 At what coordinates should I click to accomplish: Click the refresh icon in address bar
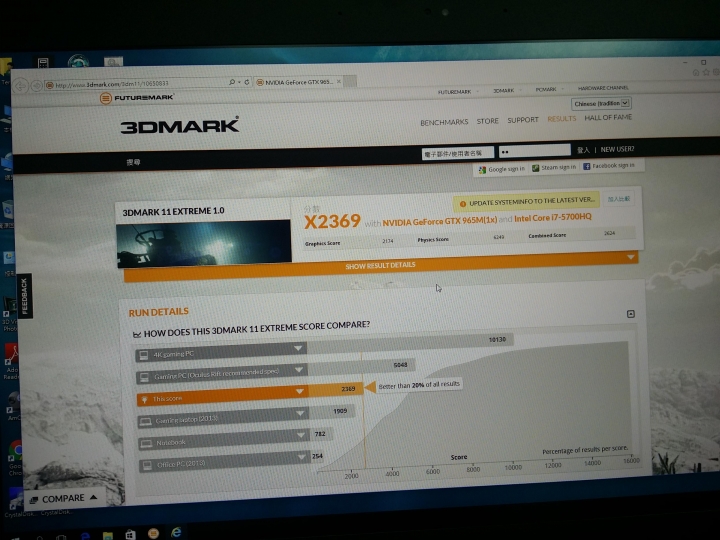tap(247, 82)
